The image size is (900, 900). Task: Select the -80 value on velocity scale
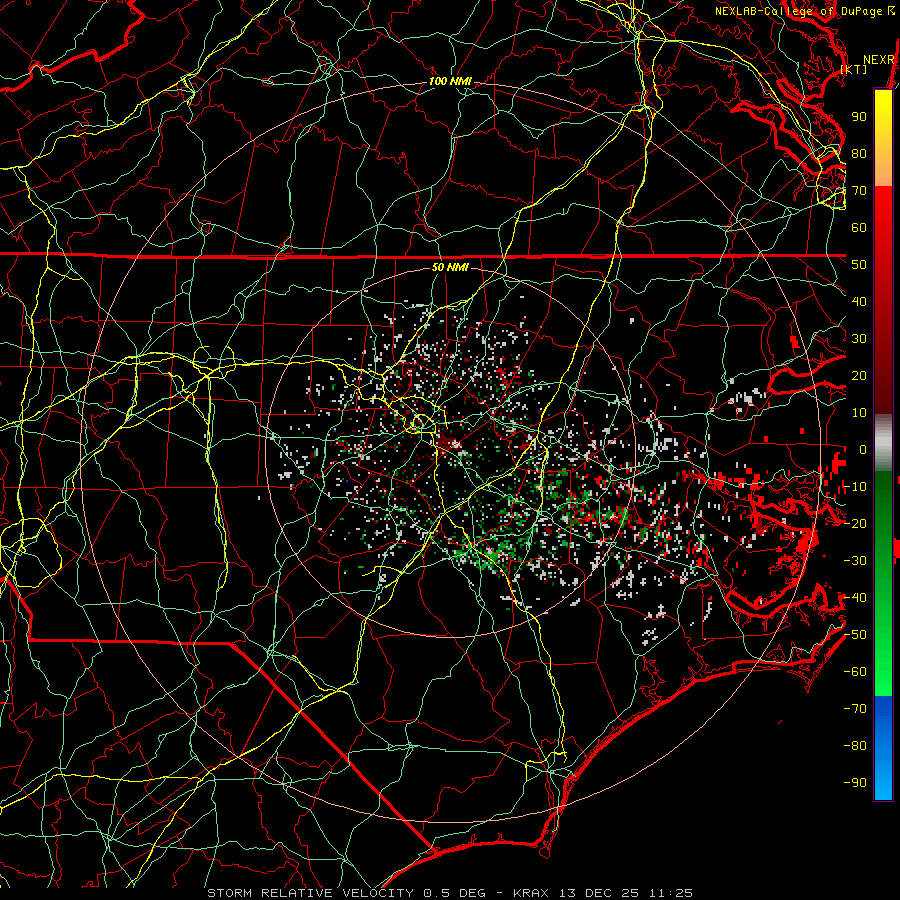855,746
